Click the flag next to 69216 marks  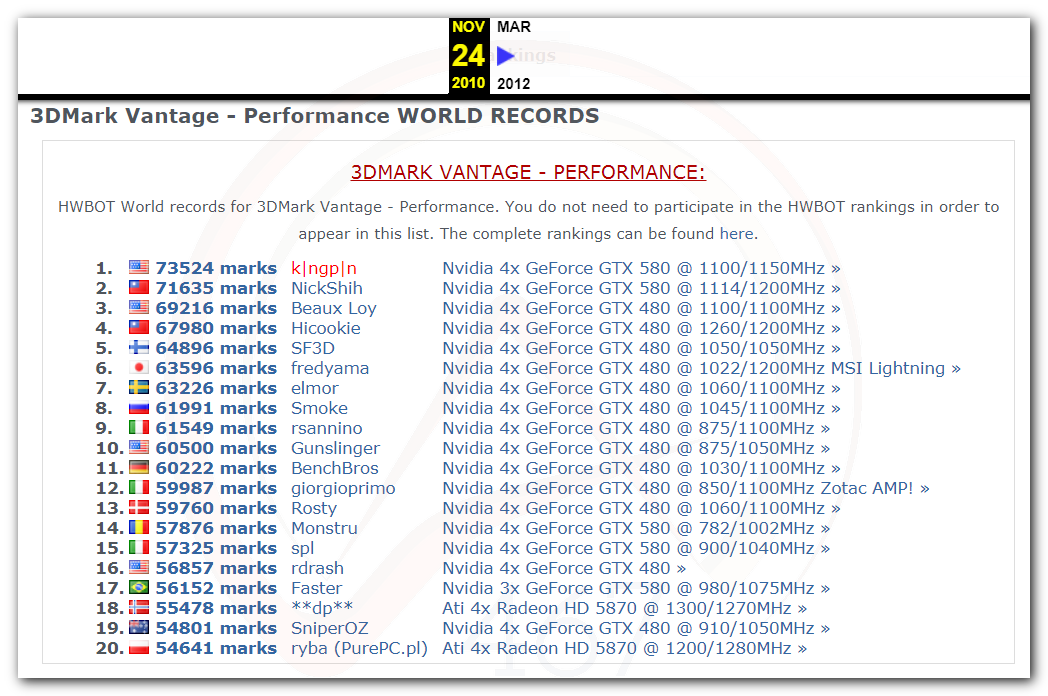point(139,308)
